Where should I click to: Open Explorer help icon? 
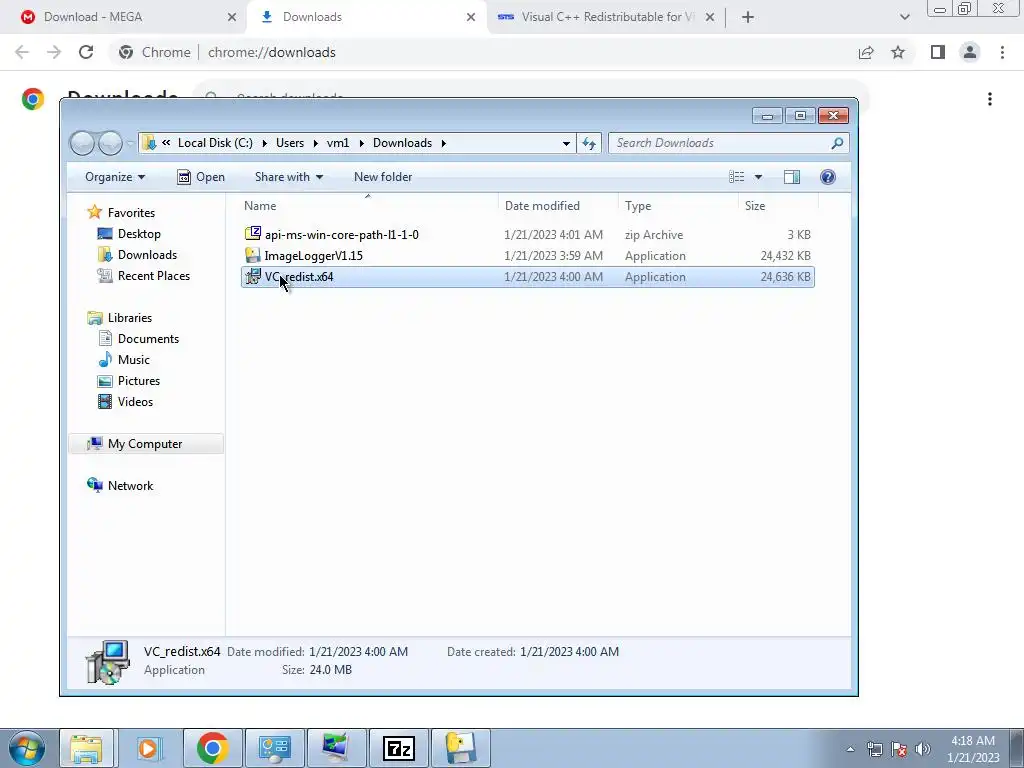(827, 177)
